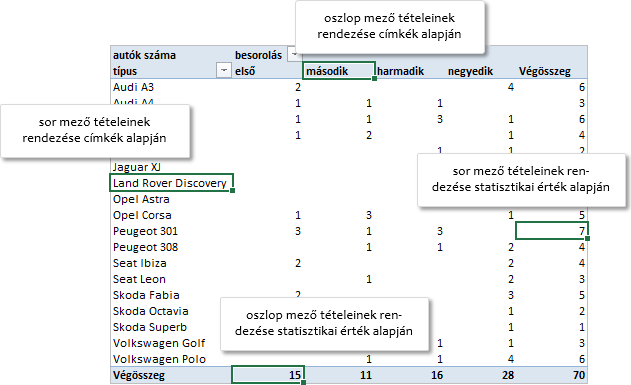This screenshot has width=631, height=385.
Task: Open the típus row field filter dropdown
Action: [x=224, y=70]
